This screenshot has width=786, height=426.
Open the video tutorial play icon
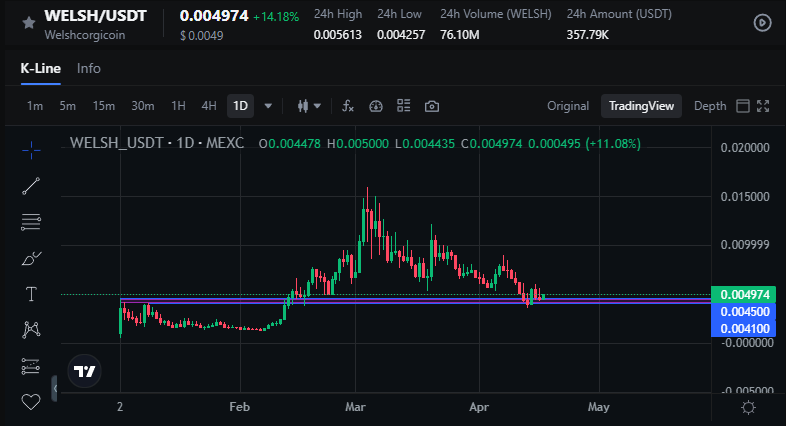pyautogui.click(x=762, y=23)
